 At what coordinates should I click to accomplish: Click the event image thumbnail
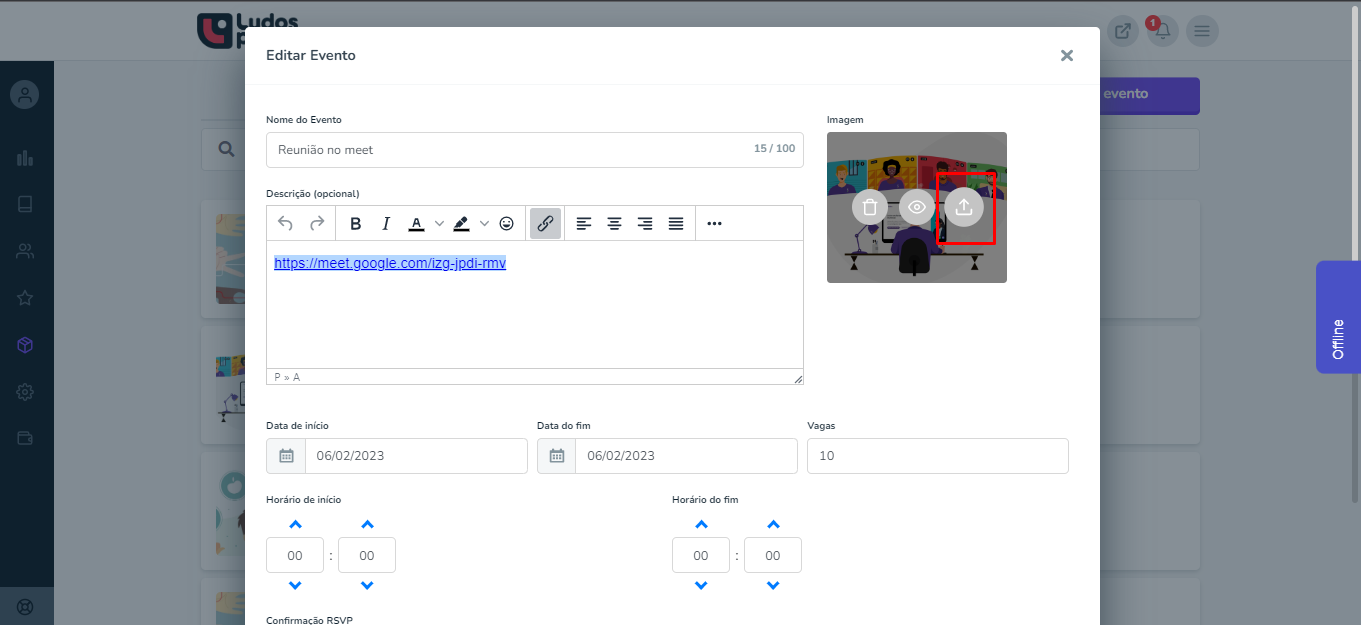click(x=917, y=207)
